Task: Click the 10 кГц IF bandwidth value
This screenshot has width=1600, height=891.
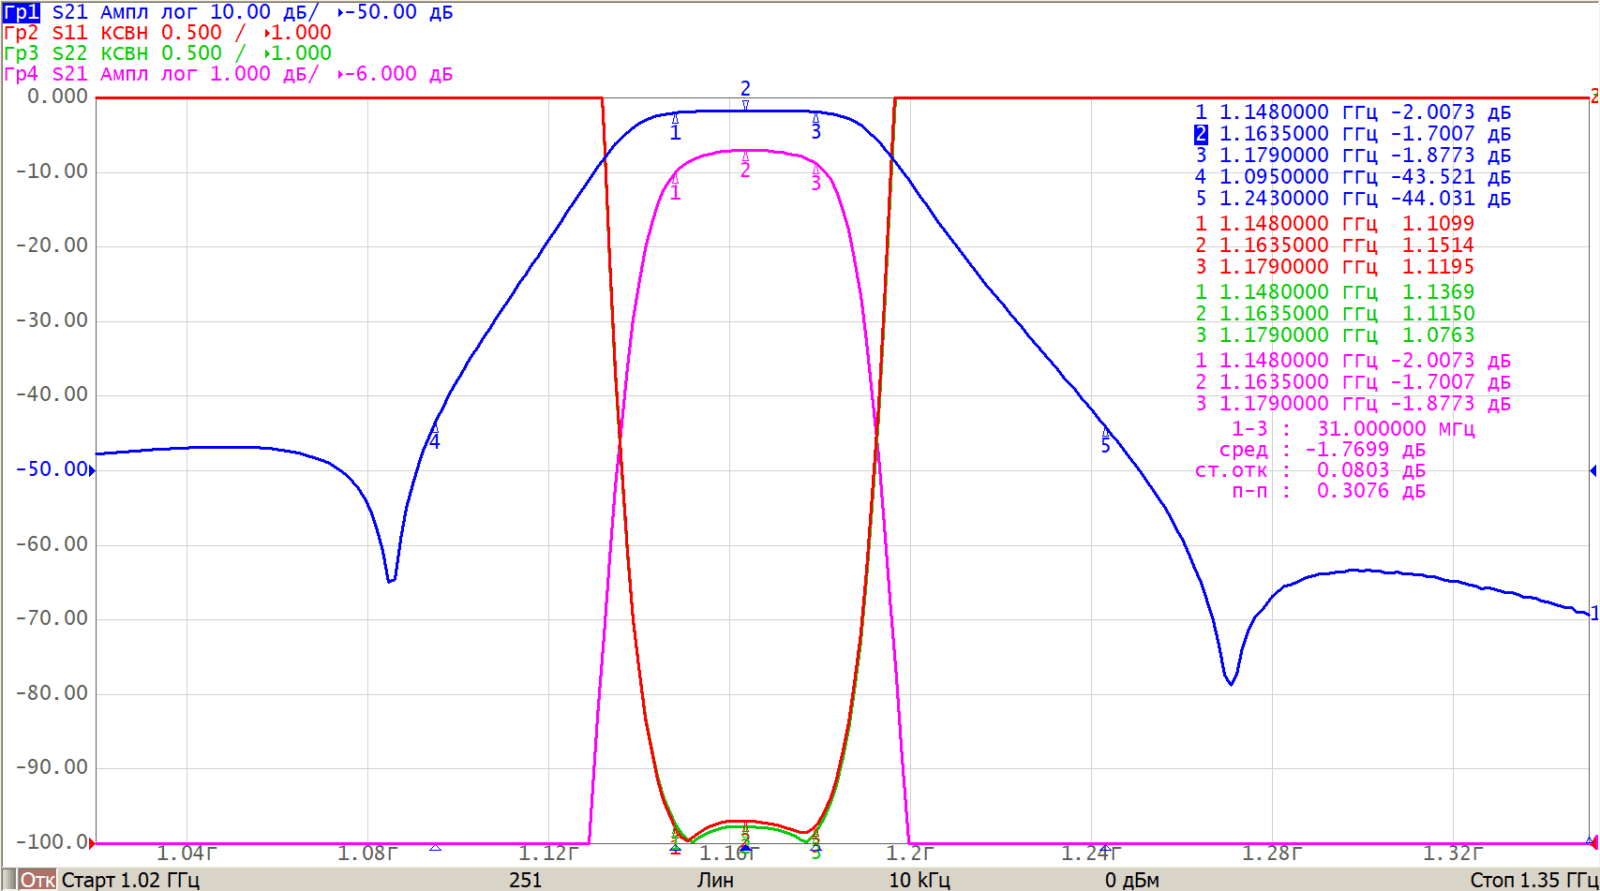Action: pyautogui.click(x=919, y=880)
